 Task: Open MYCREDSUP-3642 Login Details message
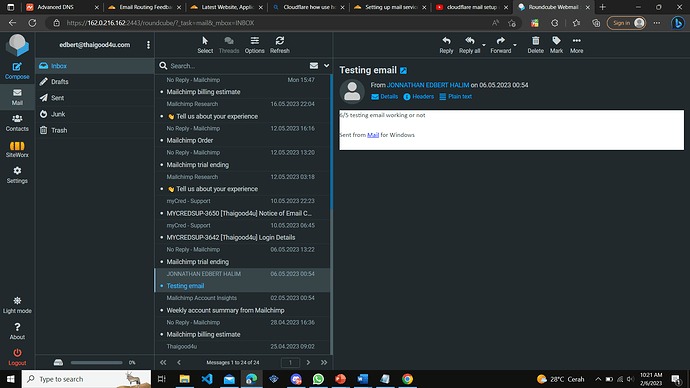pos(242,231)
